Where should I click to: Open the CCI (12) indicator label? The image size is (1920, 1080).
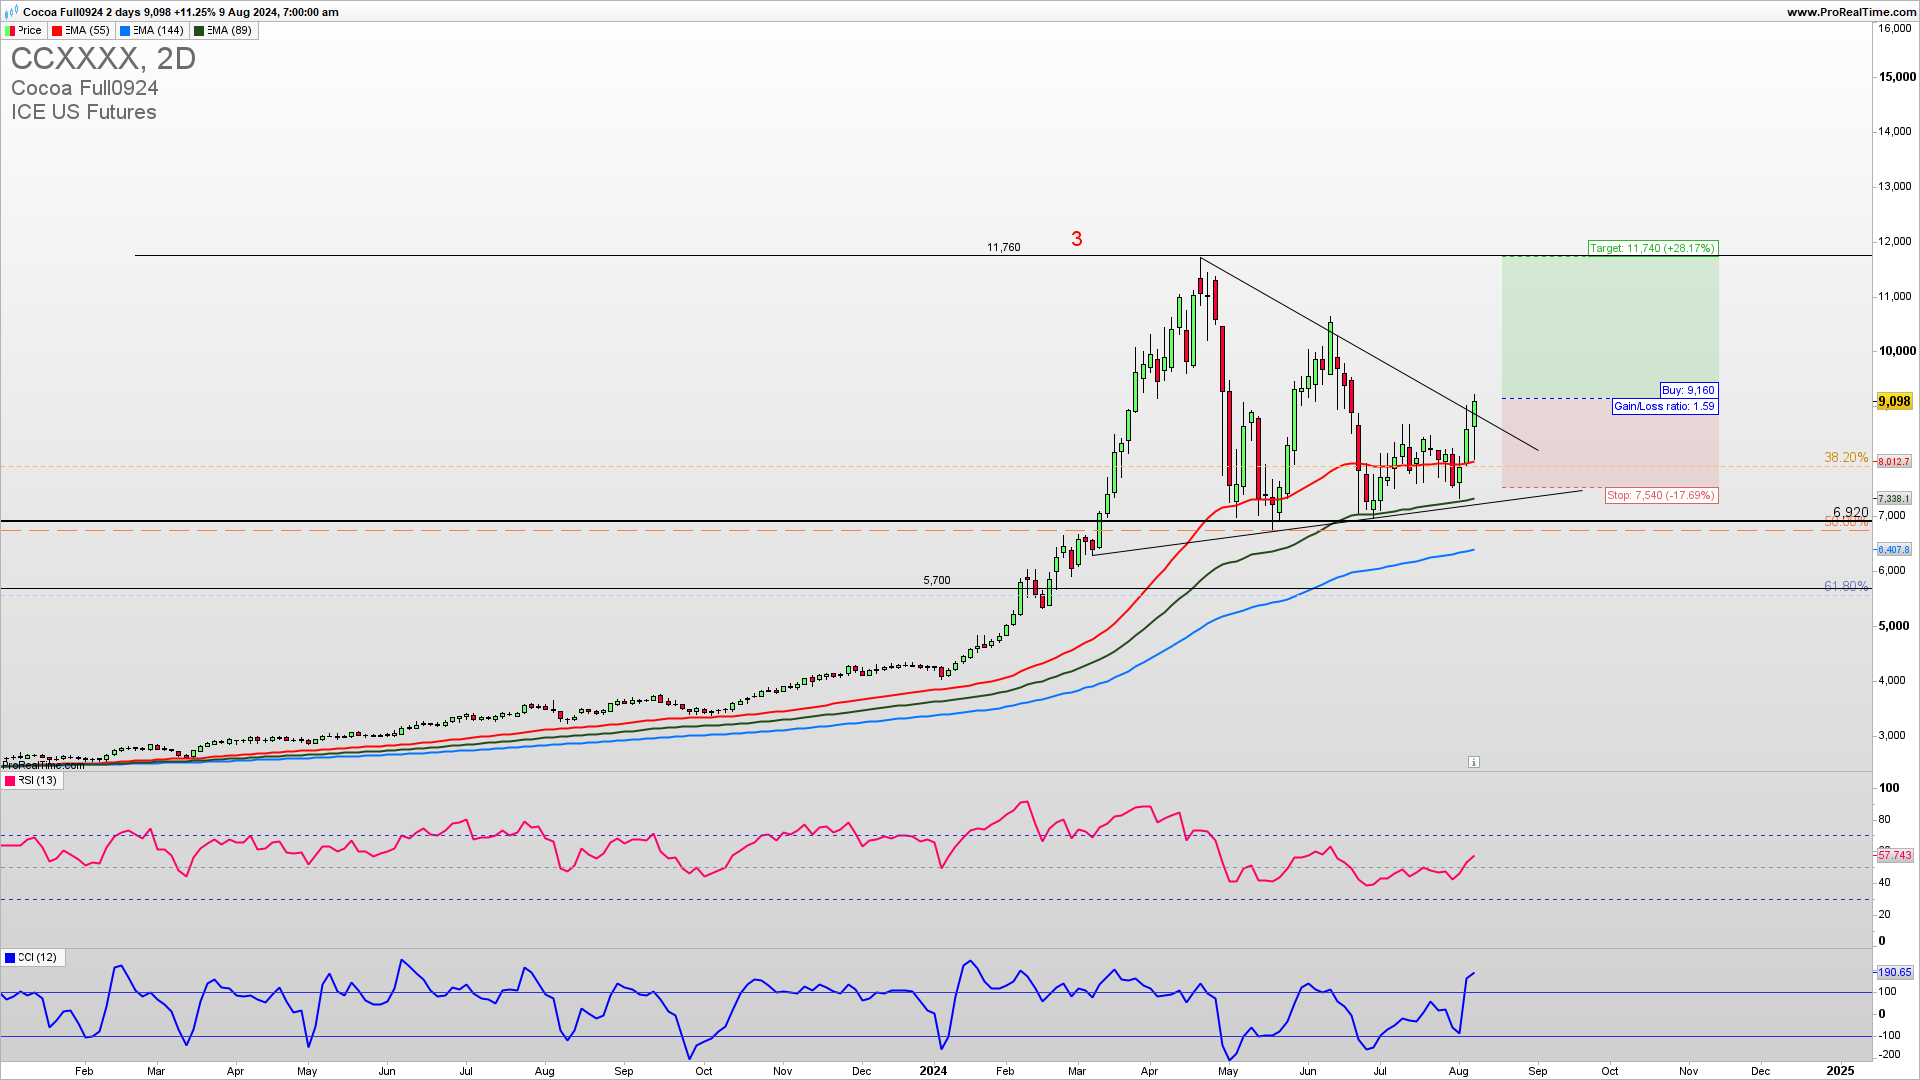coord(34,957)
